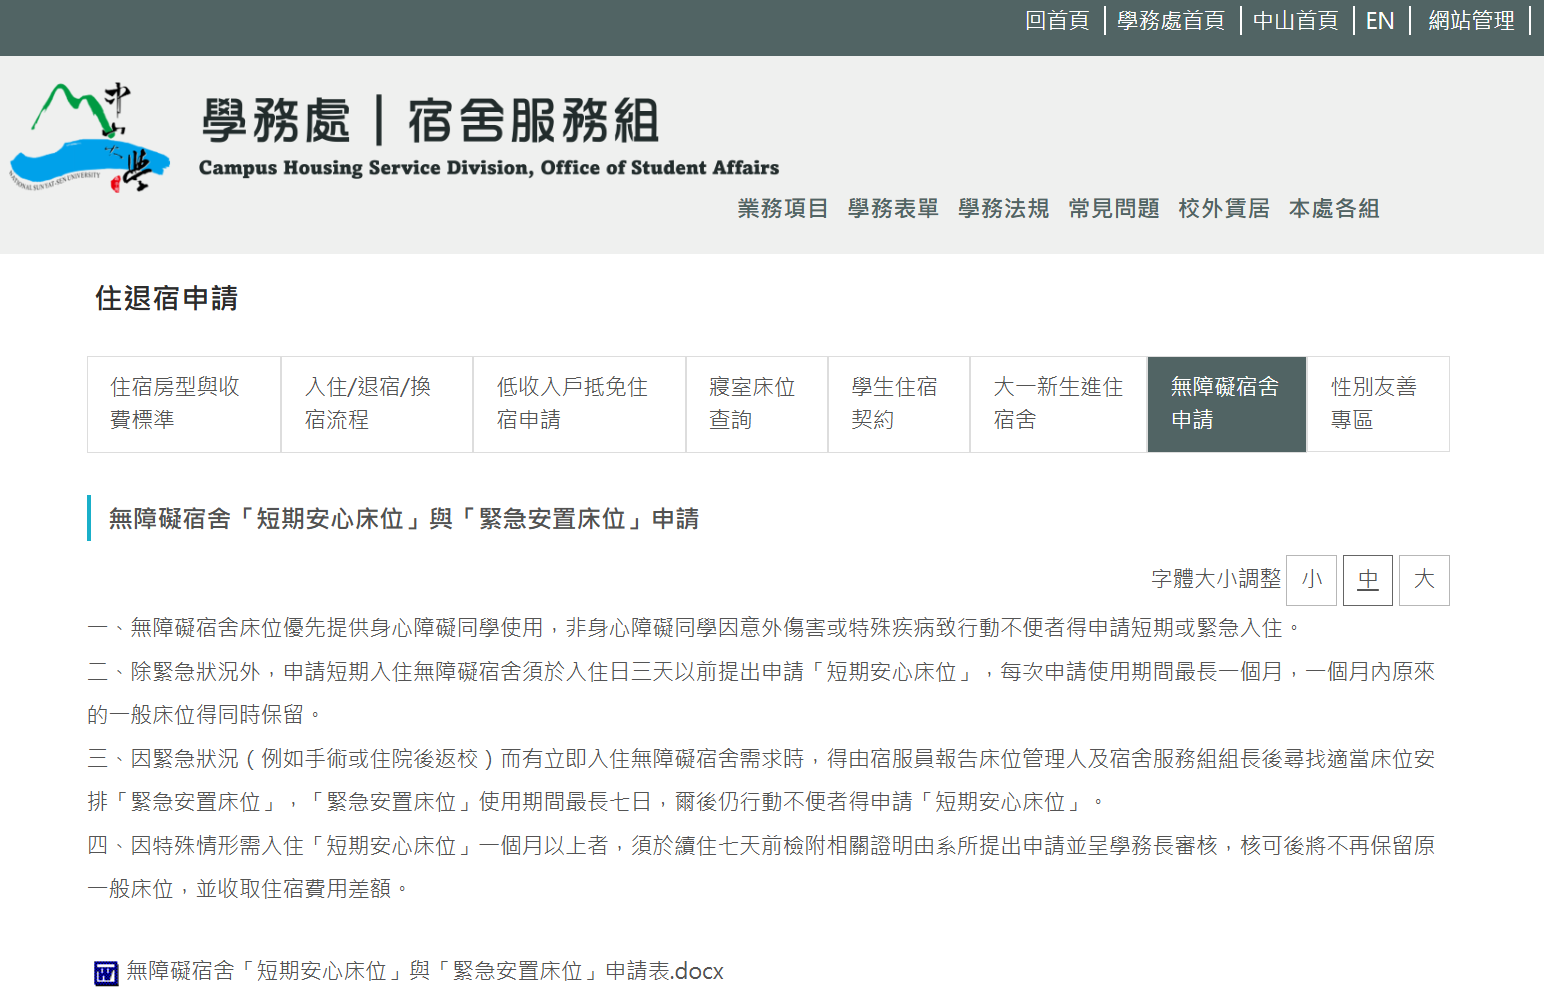Expand the 本處各組 navigation menu
Screen dimensions: 1544x996
1333,208
